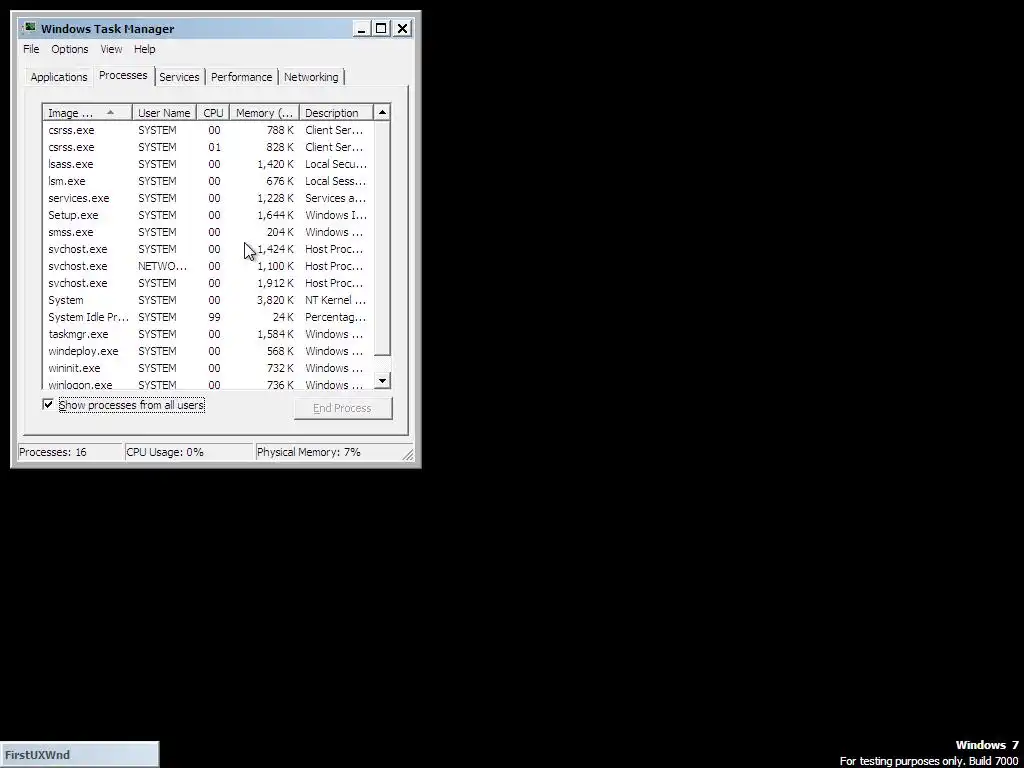Select the windeploy.exe process
Image resolution: width=1024 pixels, height=768 pixels.
(x=208, y=351)
